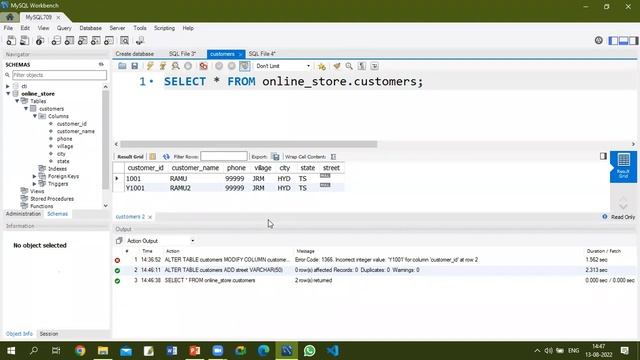Collapse the online_store schema
This screenshot has width=640, height=360.
tap(8, 93)
